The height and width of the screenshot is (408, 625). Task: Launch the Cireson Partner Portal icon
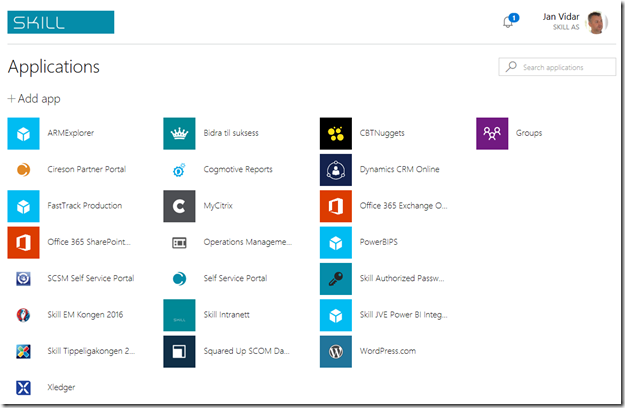coord(23,170)
